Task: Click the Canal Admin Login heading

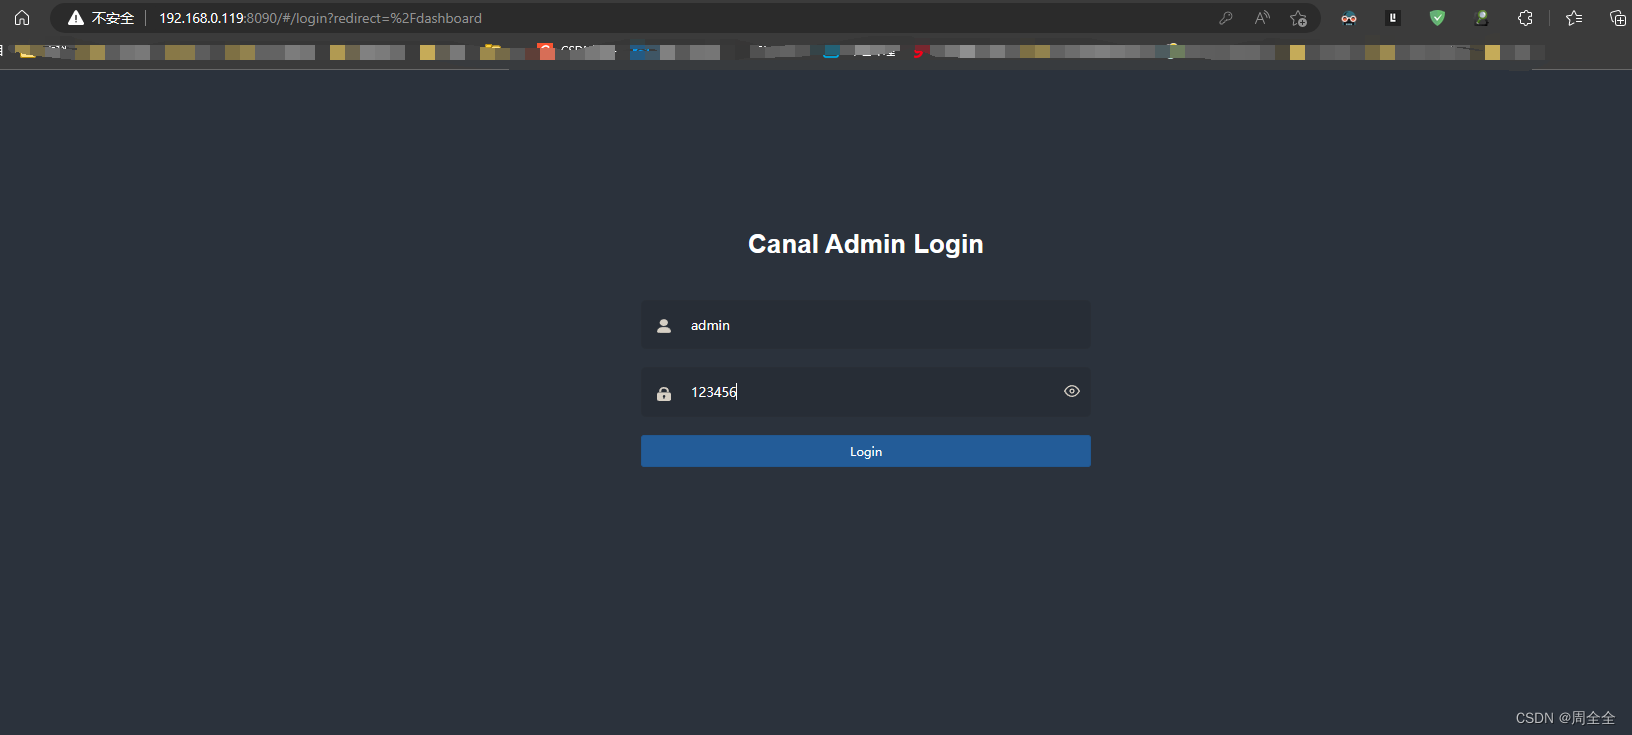Action: [866, 244]
